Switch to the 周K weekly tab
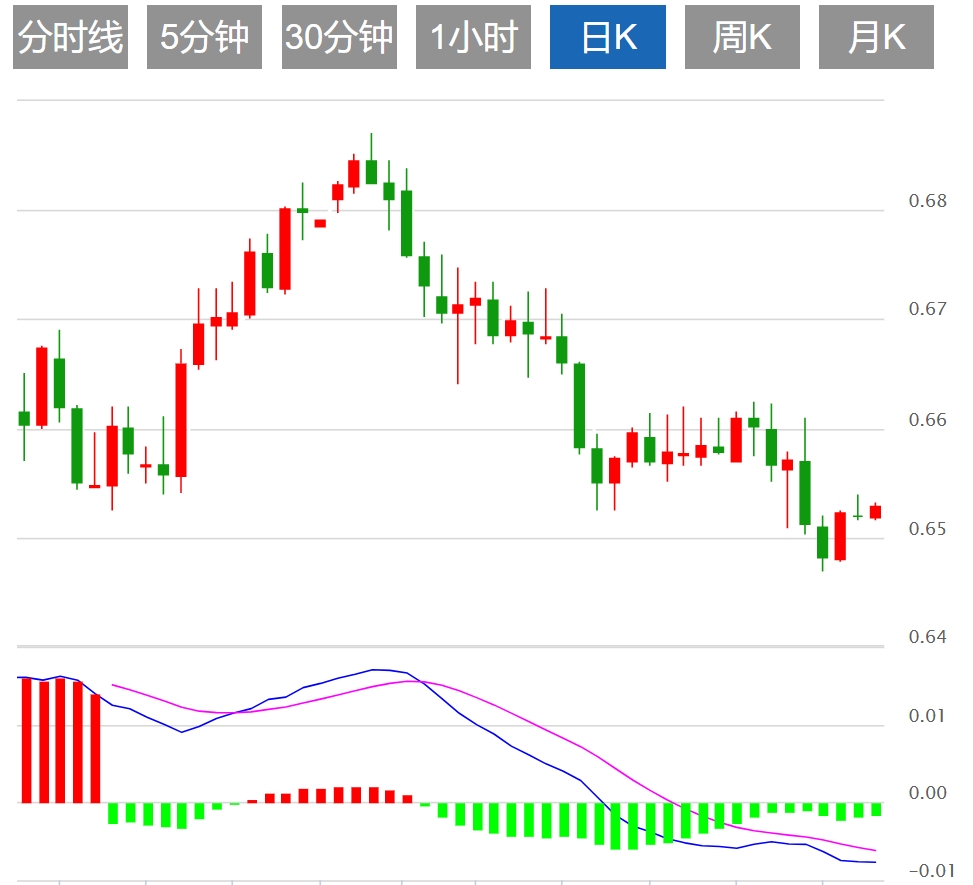 (742, 37)
